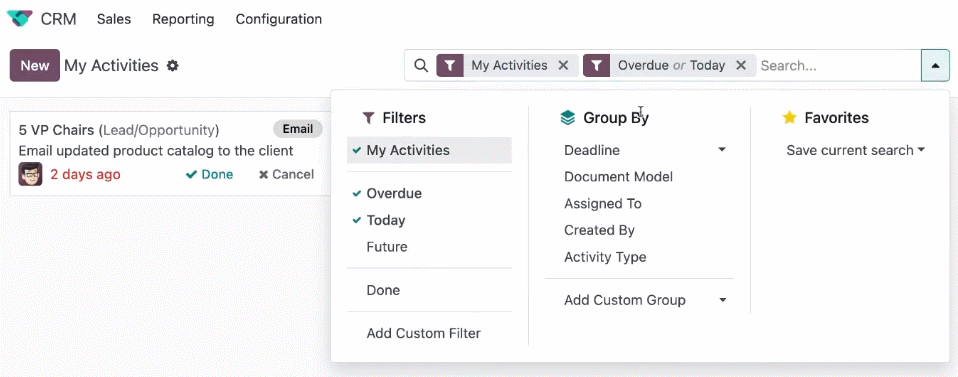Click the New button

pos(35,65)
